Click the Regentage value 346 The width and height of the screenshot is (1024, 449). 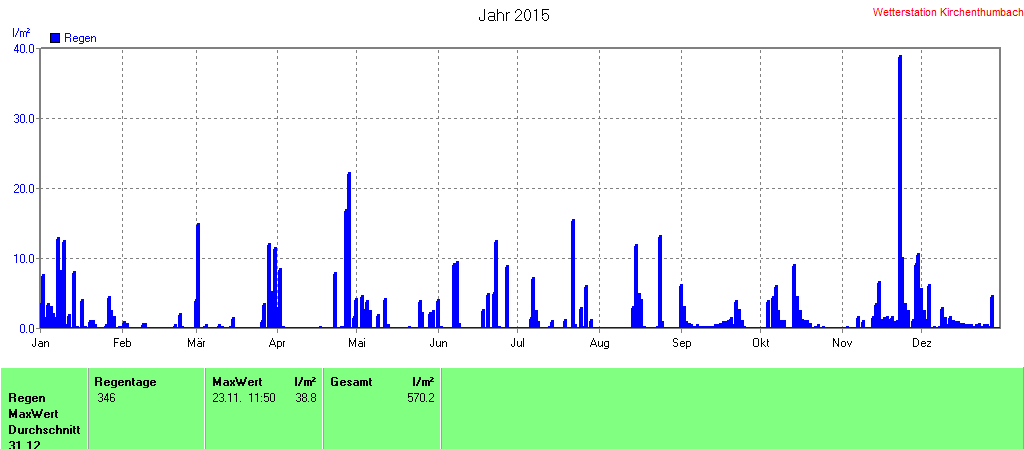(x=107, y=398)
